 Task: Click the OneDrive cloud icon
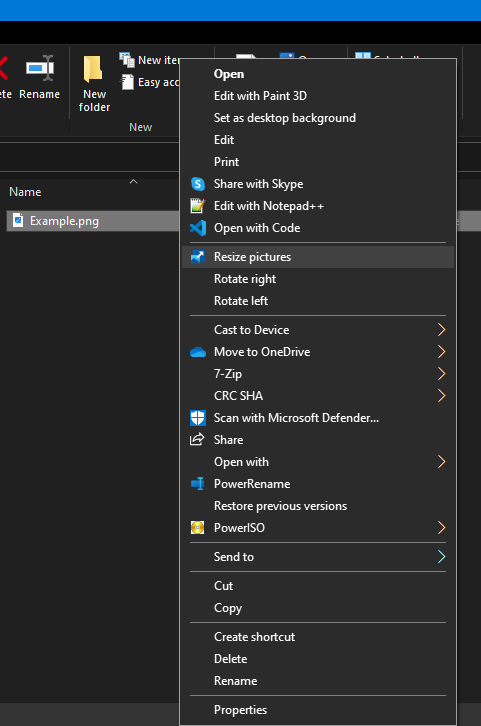(x=198, y=352)
